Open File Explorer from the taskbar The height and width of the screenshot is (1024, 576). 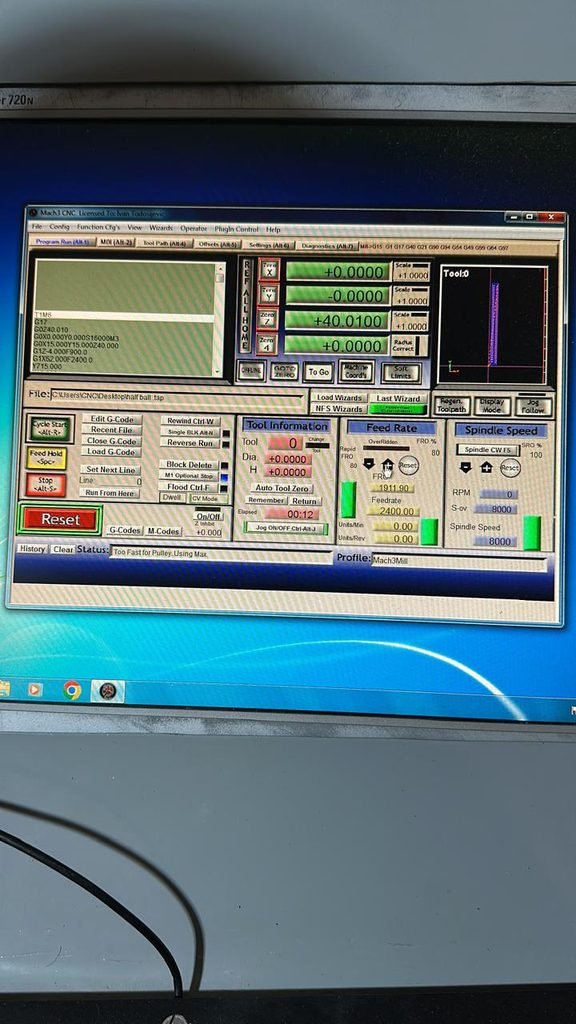tap(5, 689)
